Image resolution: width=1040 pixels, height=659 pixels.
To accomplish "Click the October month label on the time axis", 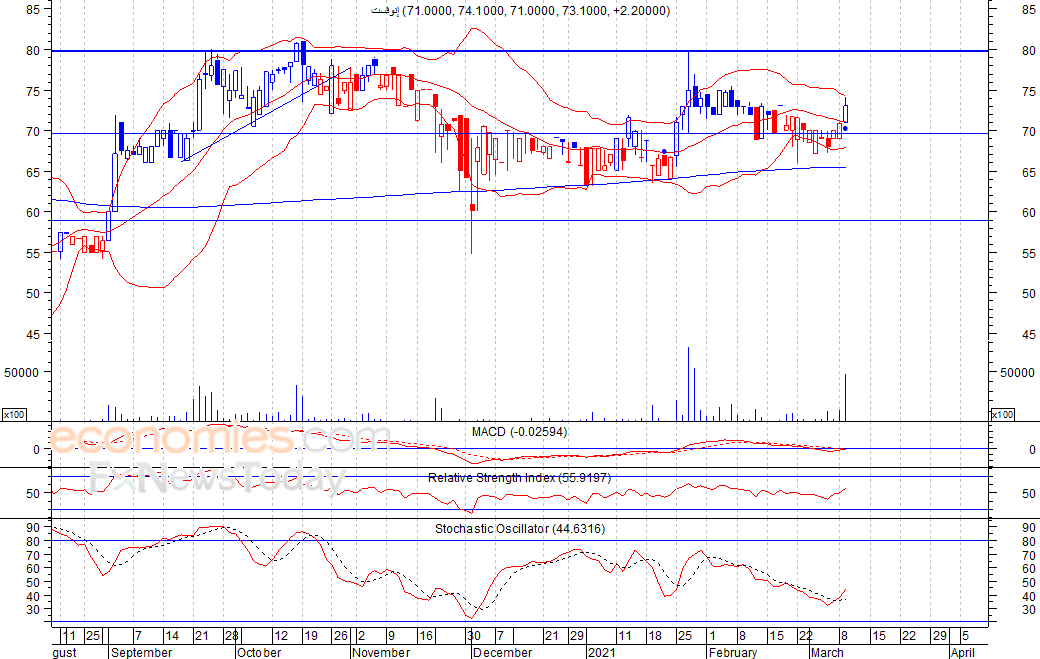I will tap(259, 652).
